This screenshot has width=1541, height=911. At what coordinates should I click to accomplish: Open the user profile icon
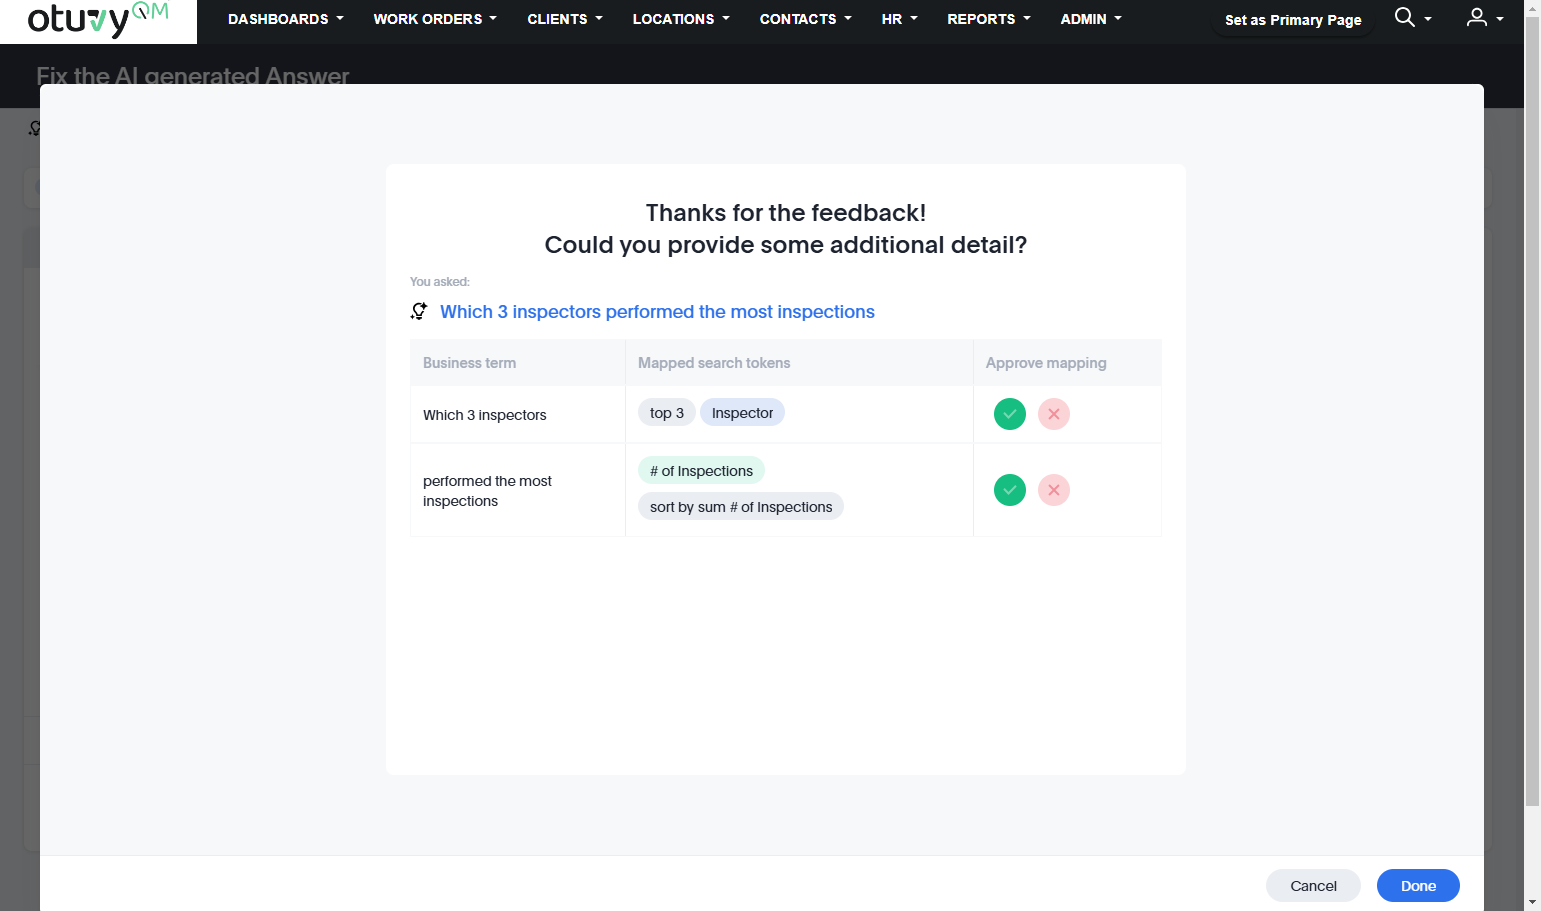1476,18
